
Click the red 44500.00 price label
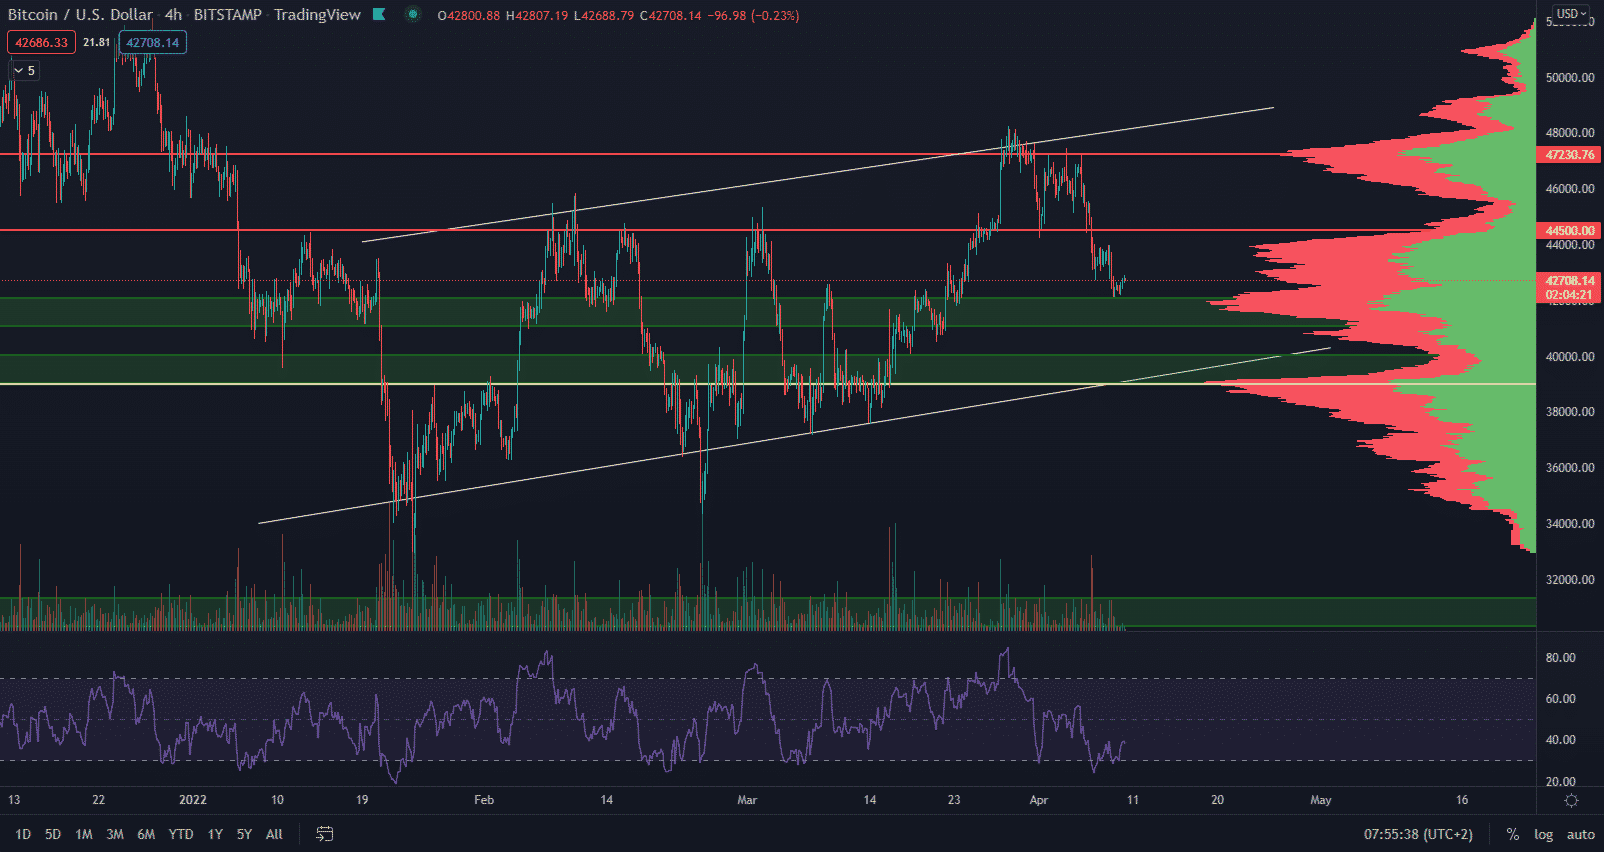[1569, 231]
